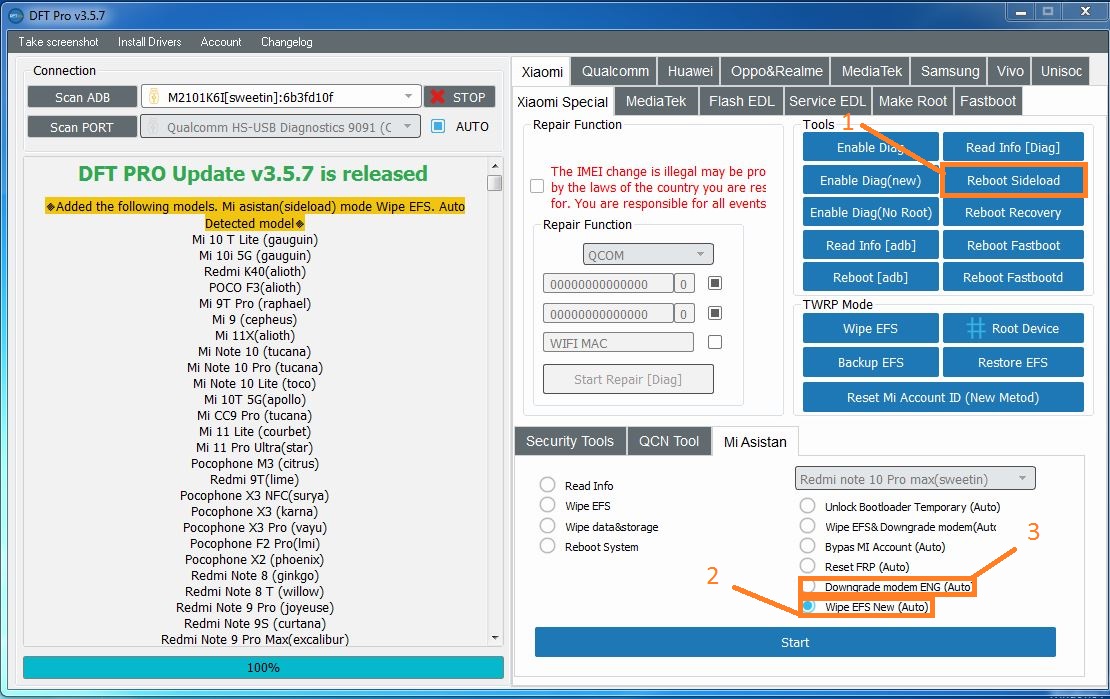Select Wipe EFS& Downgrade modem option

[807, 525]
